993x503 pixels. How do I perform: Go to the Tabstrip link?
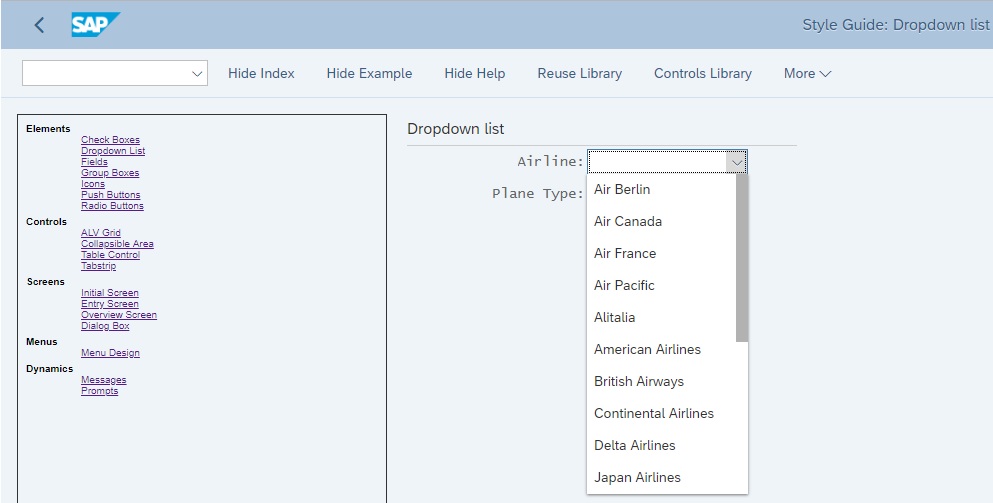(99, 265)
